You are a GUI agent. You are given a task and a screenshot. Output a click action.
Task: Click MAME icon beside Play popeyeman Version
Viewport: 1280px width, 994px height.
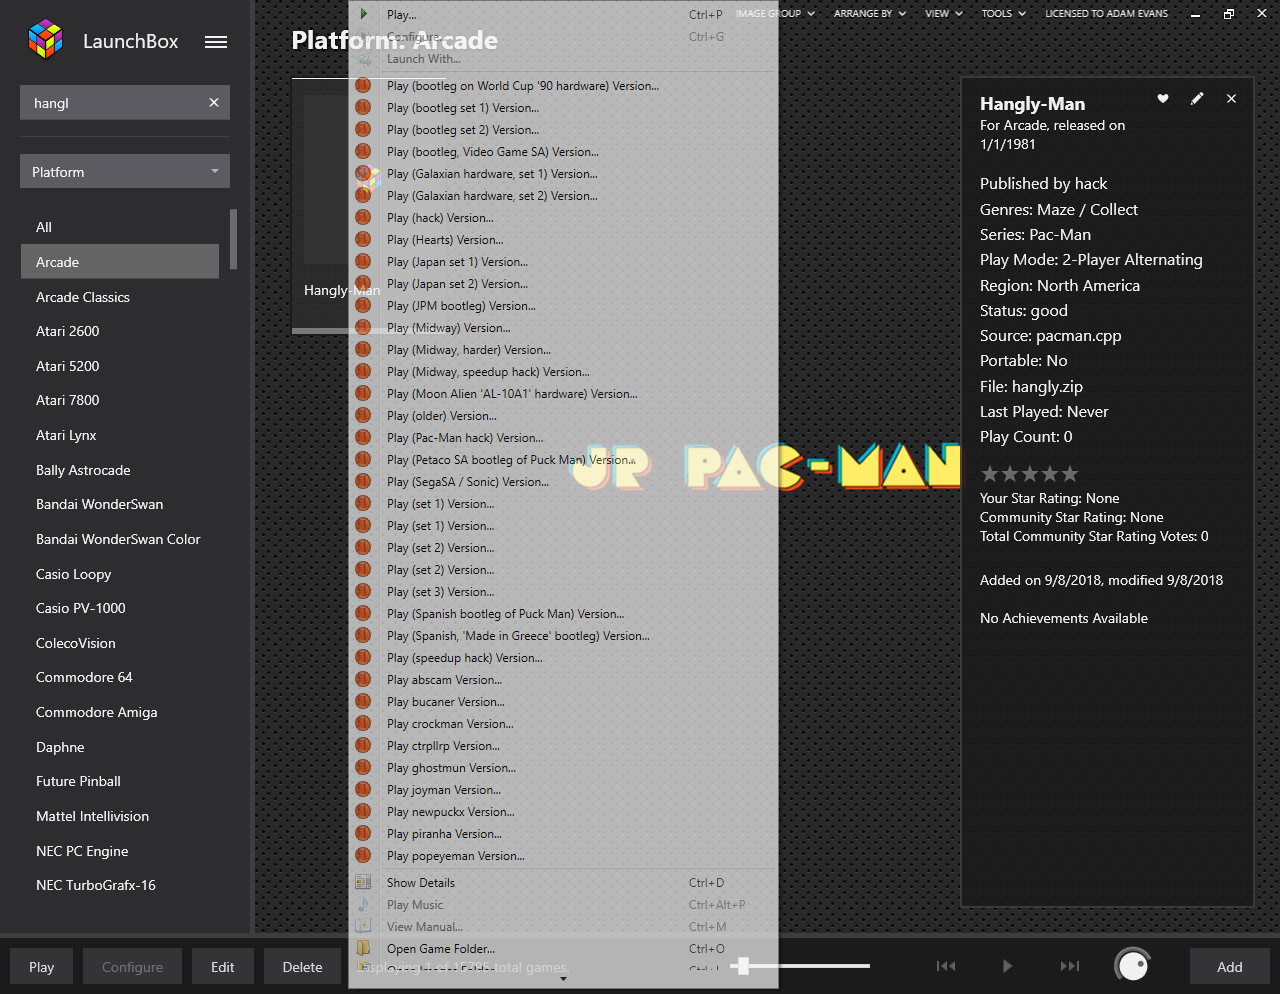(363, 855)
